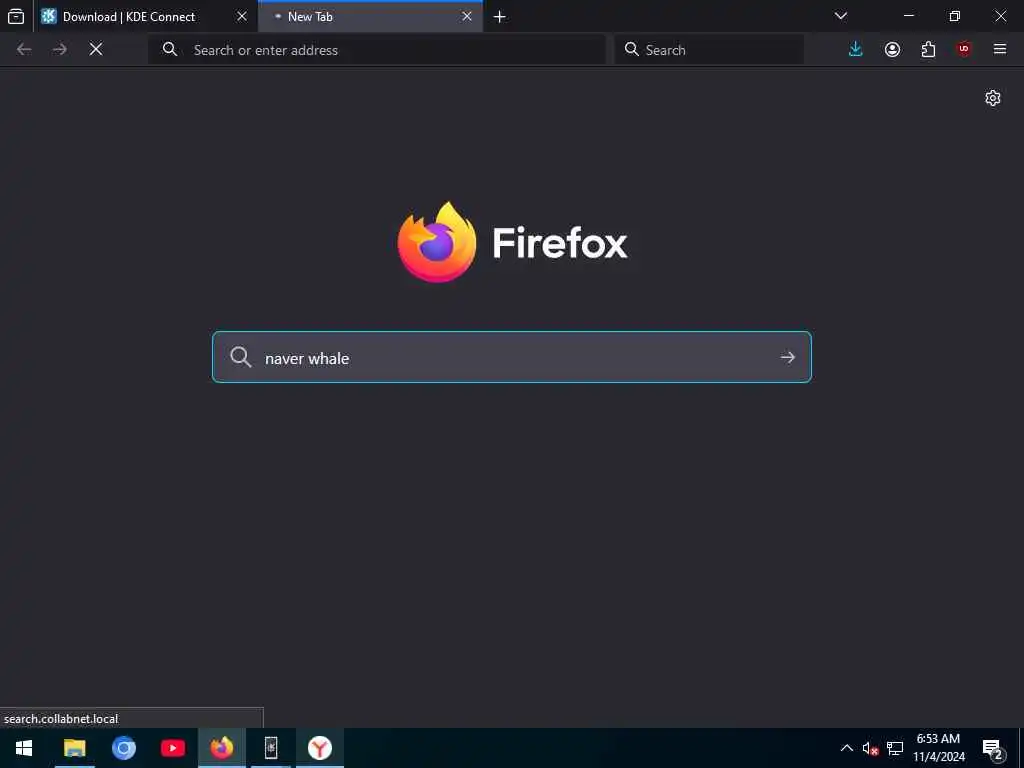Open the Firefox account menu

892,50
